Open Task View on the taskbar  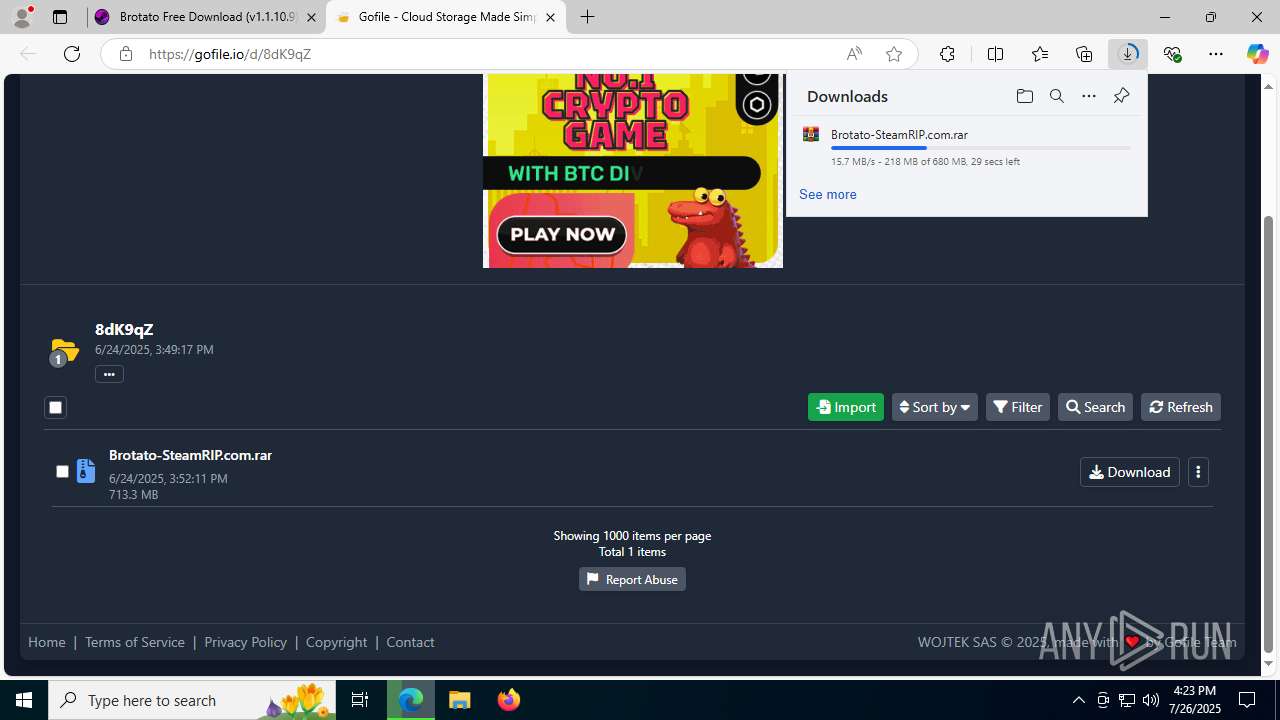pos(360,700)
